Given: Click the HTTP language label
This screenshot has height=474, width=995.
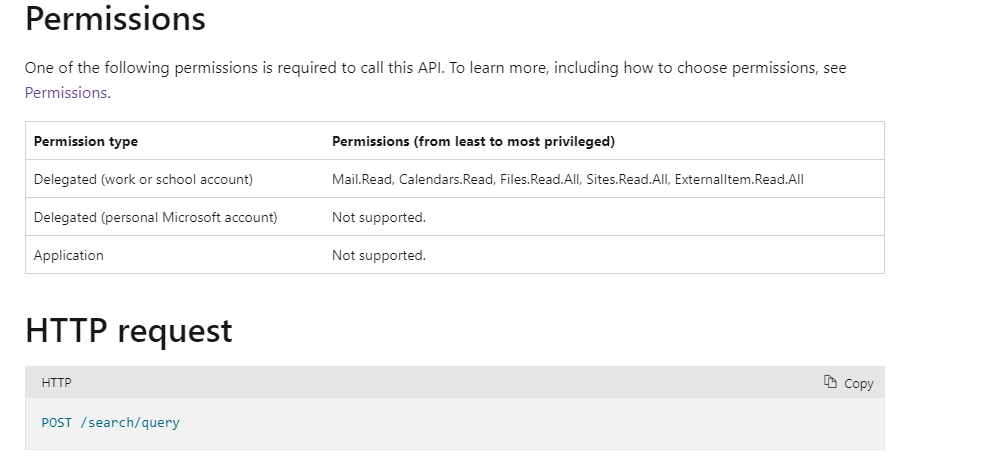Looking at the screenshot, I should pos(56,383).
